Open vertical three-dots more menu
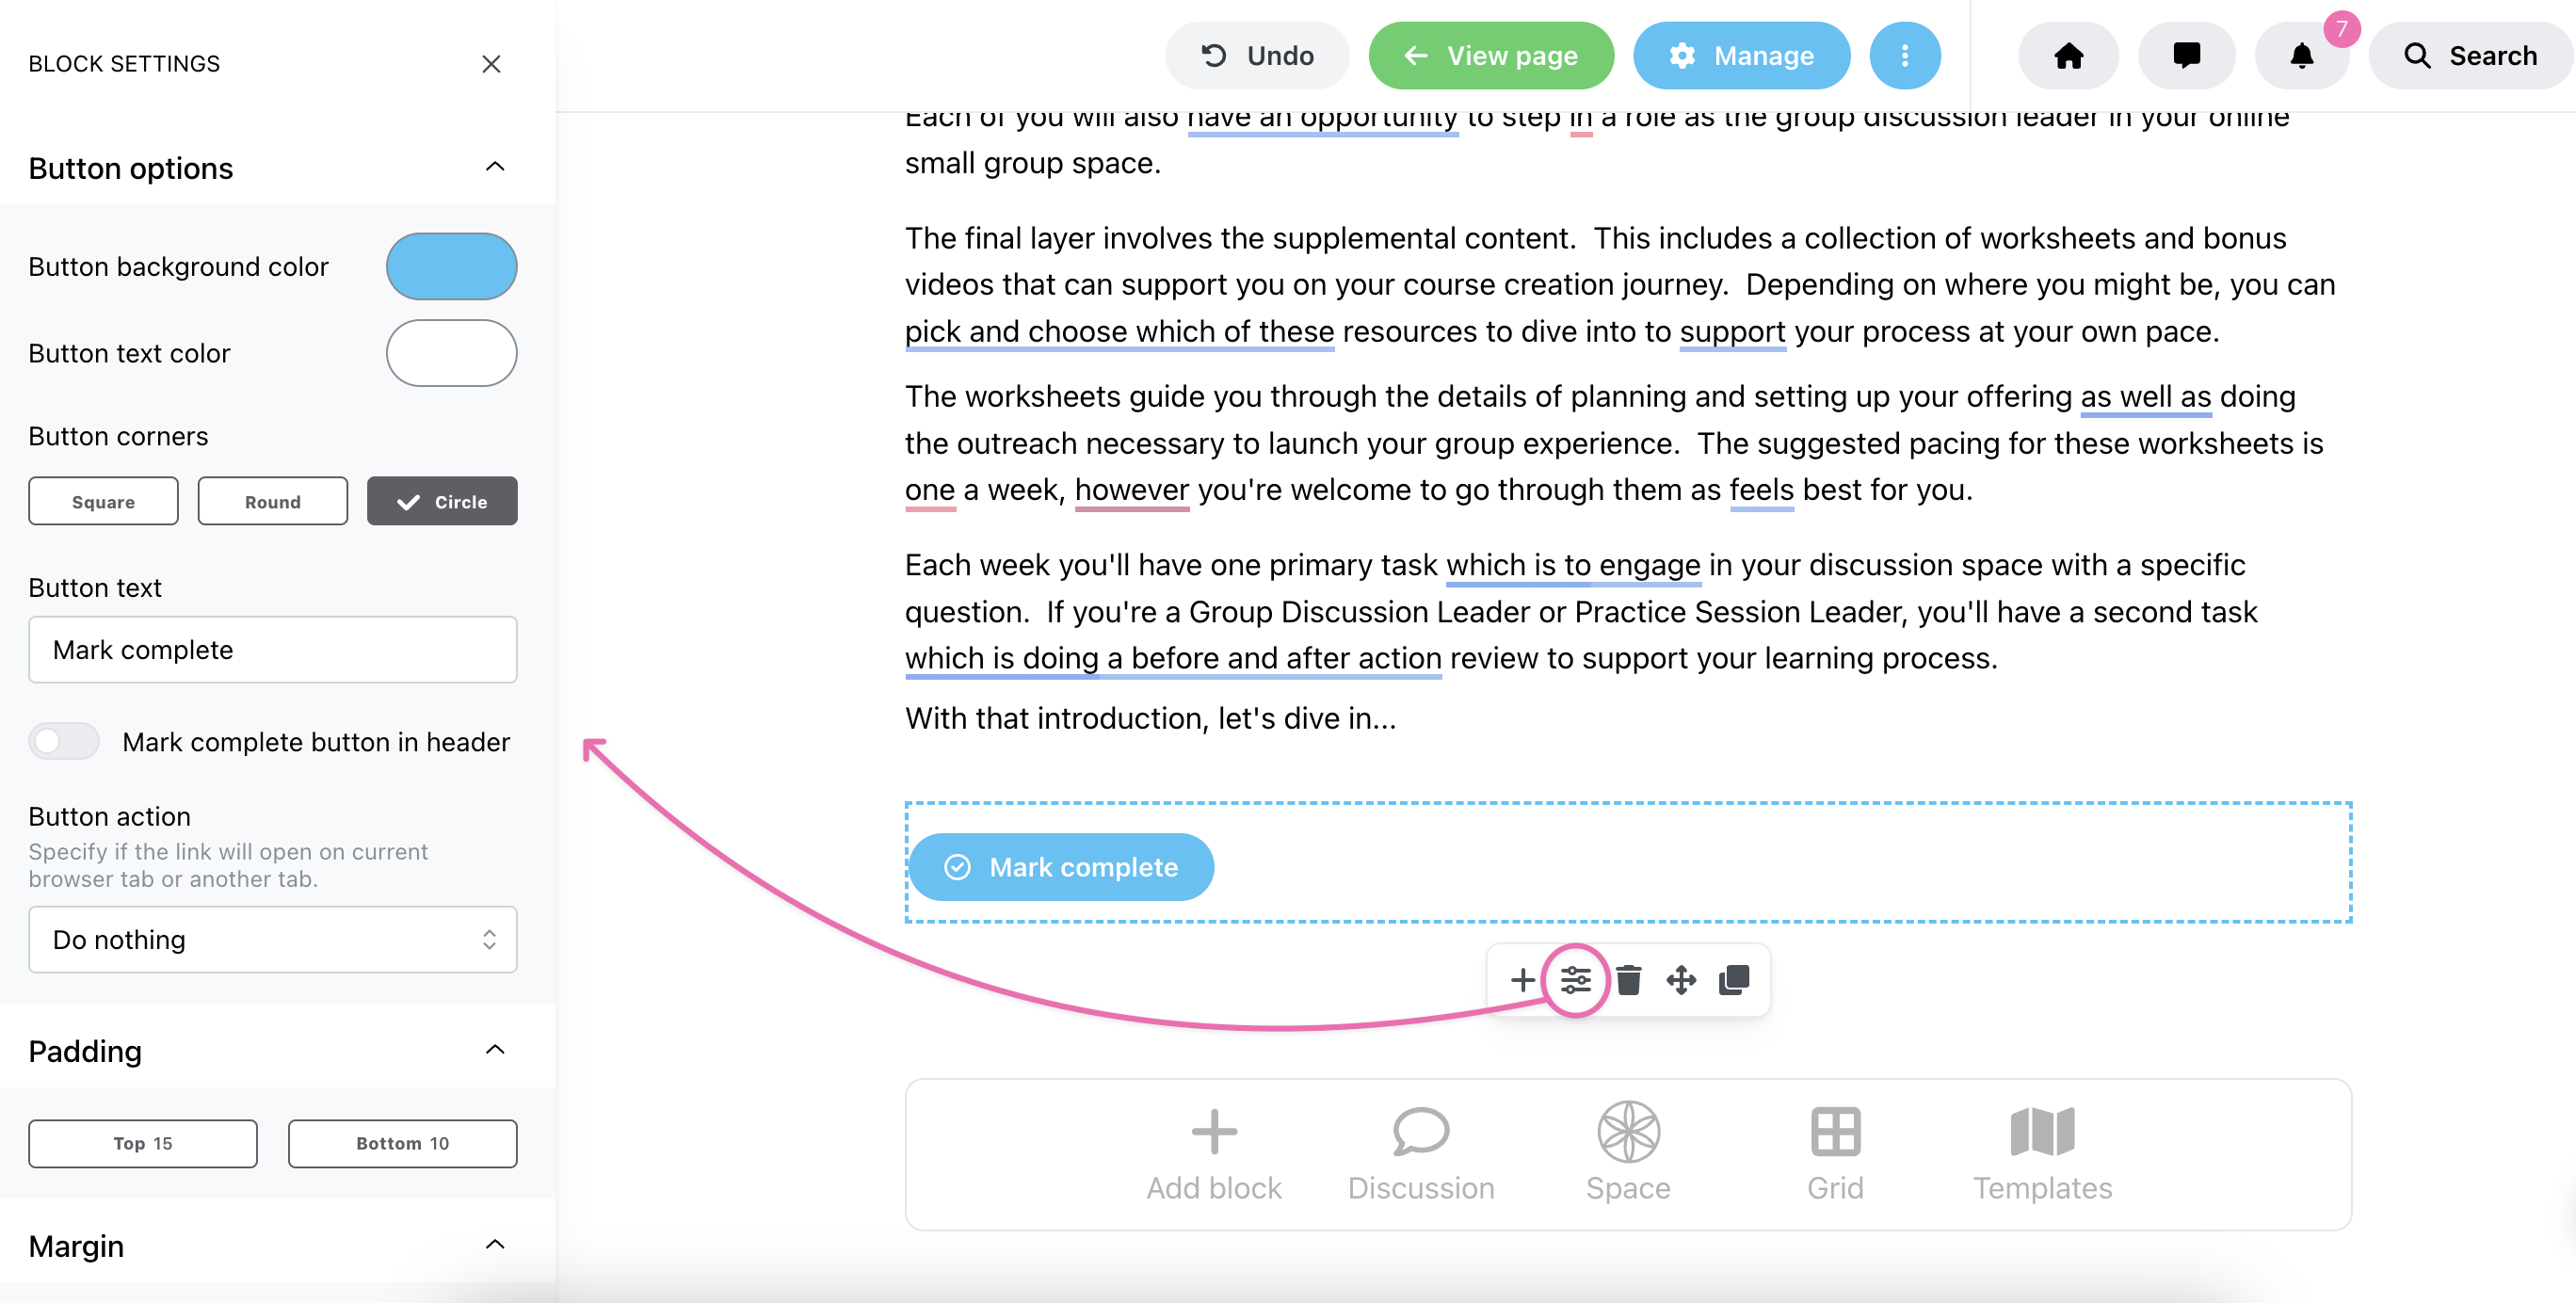 pyautogui.click(x=1905, y=56)
